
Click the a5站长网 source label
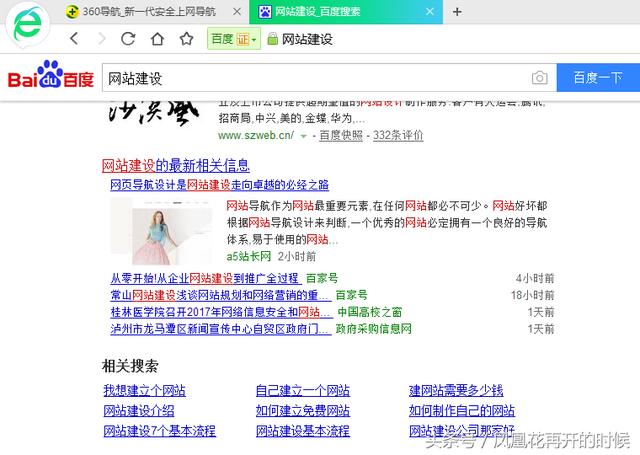coord(249,256)
